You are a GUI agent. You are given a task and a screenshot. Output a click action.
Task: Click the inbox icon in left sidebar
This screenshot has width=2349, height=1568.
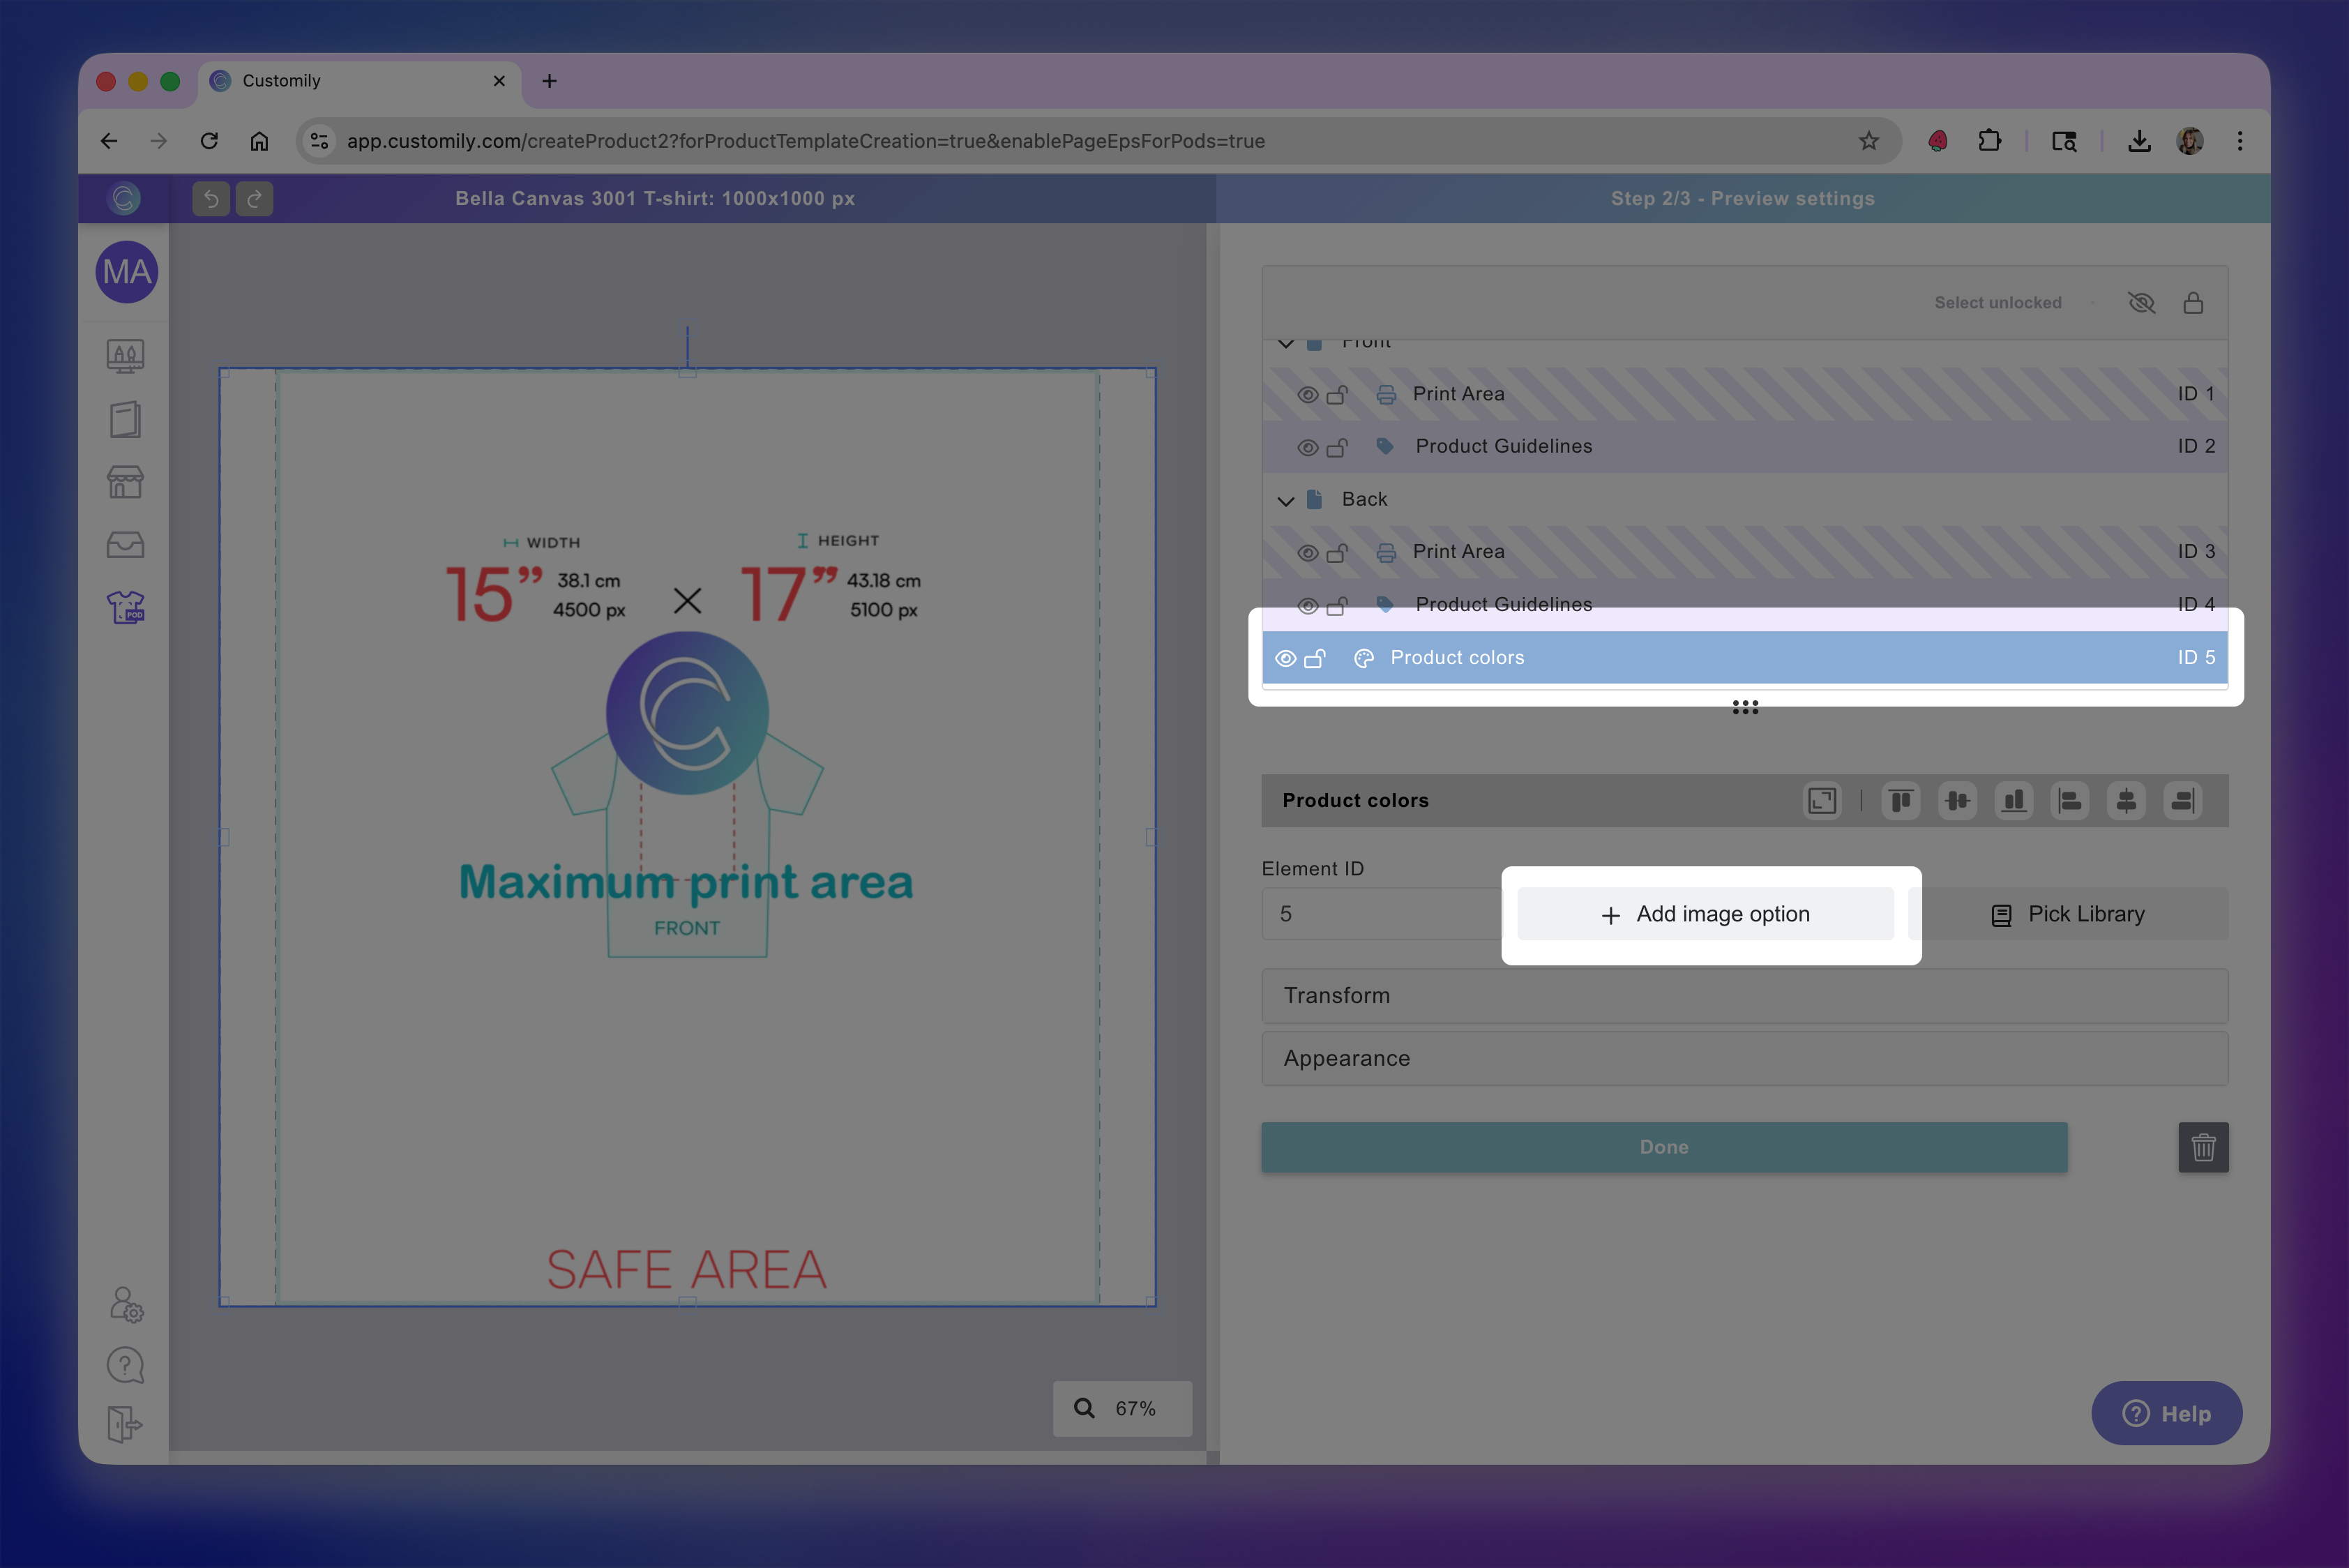(x=125, y=544)
